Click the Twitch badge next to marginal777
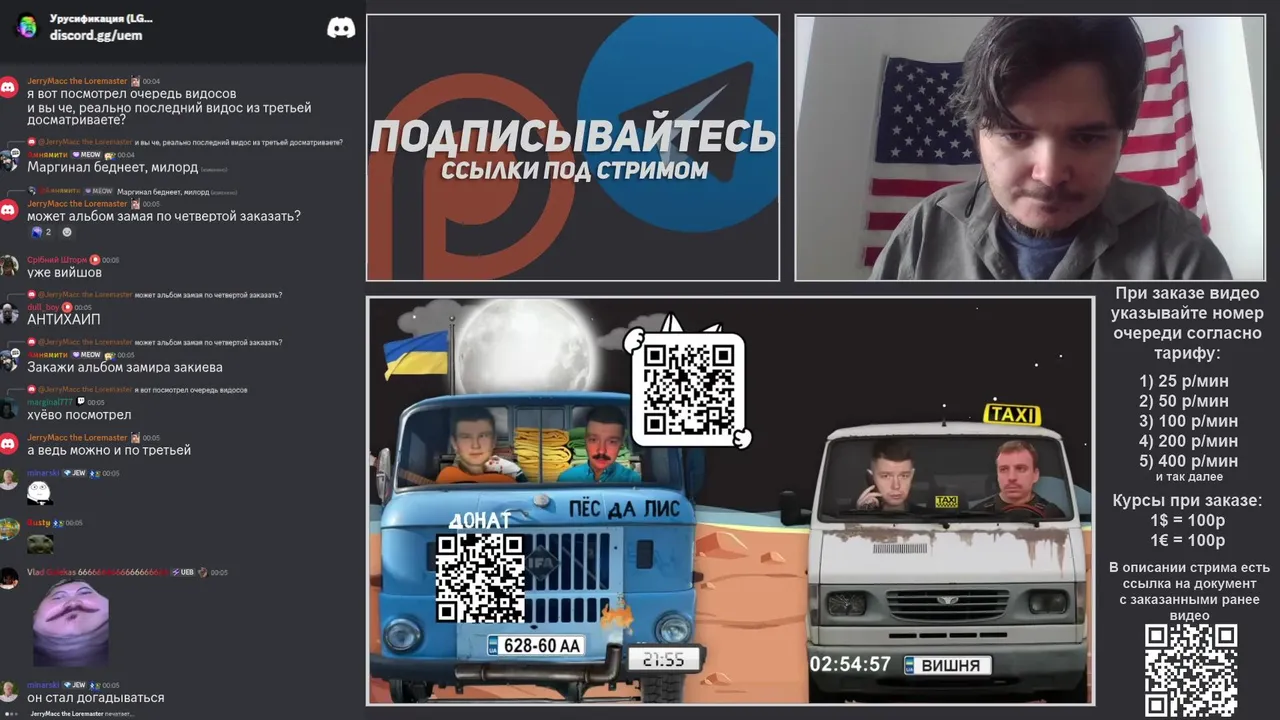Viewport: 1280px width, 720px height. (x=82, y=402)
